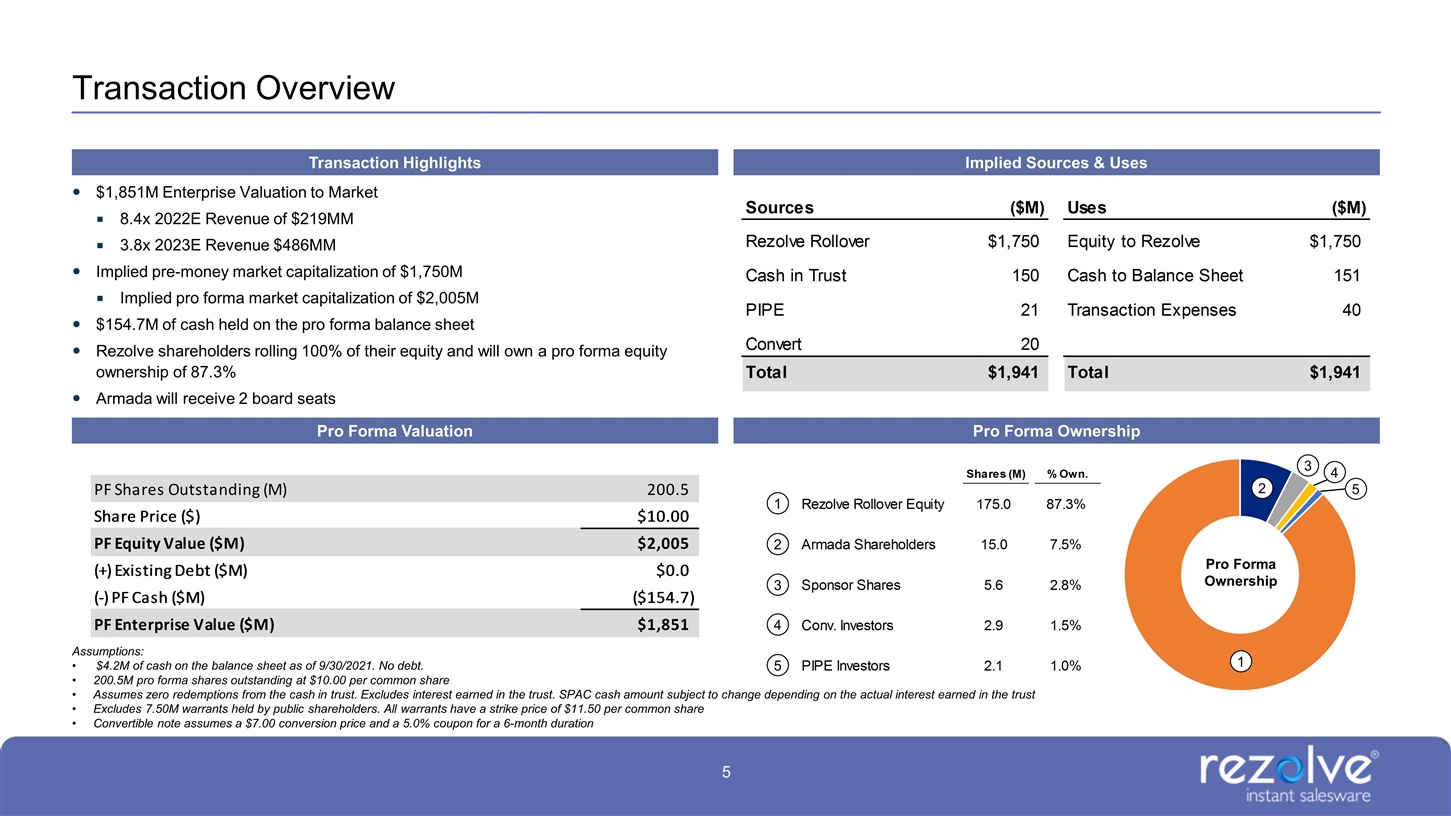The width and height of the screenshot is (1451, 816).
Task: Click circled number 5 beside PIPE Investors
Action: point(779,665)
